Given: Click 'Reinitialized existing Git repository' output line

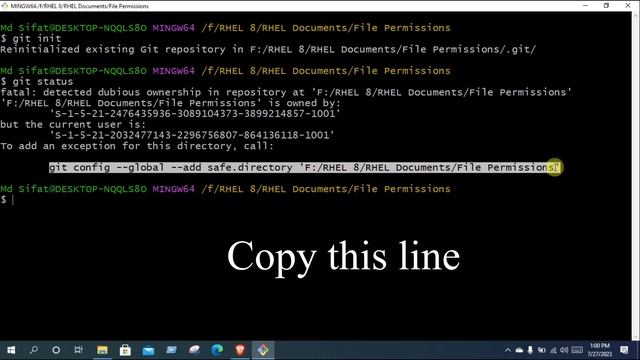Looking at the screenshot, I should (268, 49).
